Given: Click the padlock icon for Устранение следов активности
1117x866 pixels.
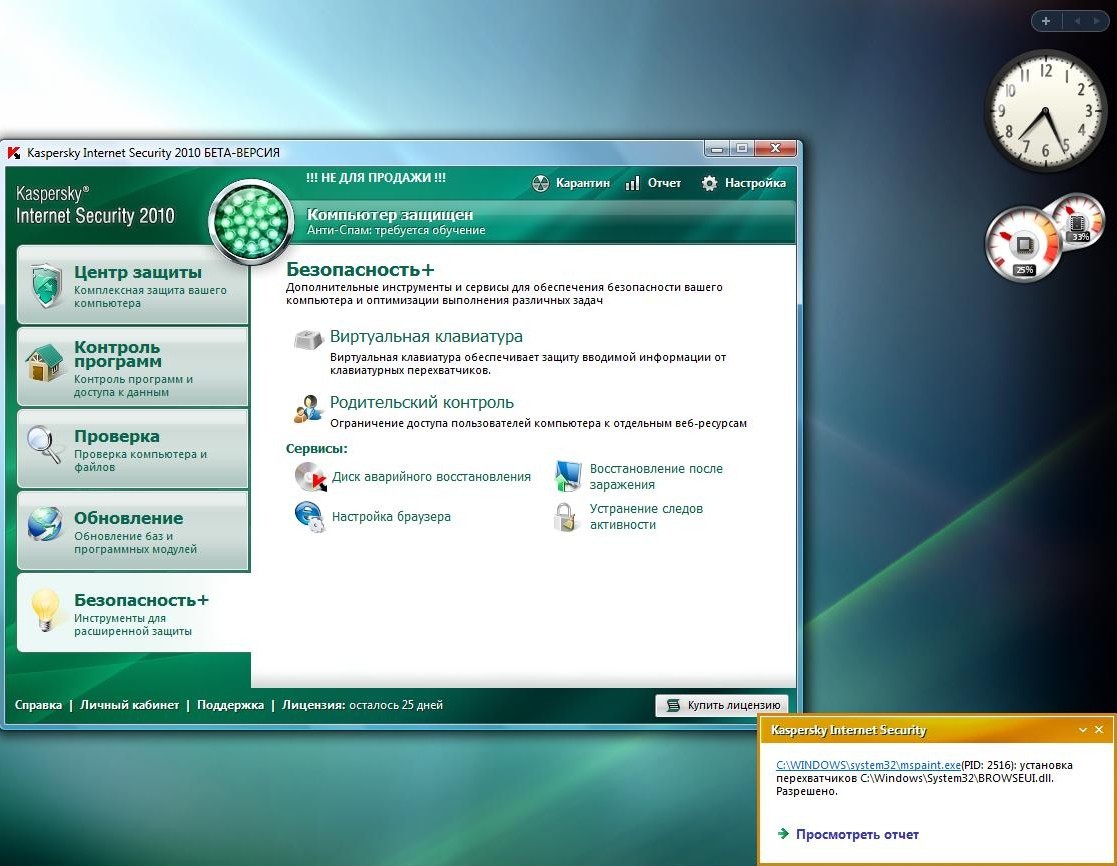Looking at the screenshot, I should point(566,517).
